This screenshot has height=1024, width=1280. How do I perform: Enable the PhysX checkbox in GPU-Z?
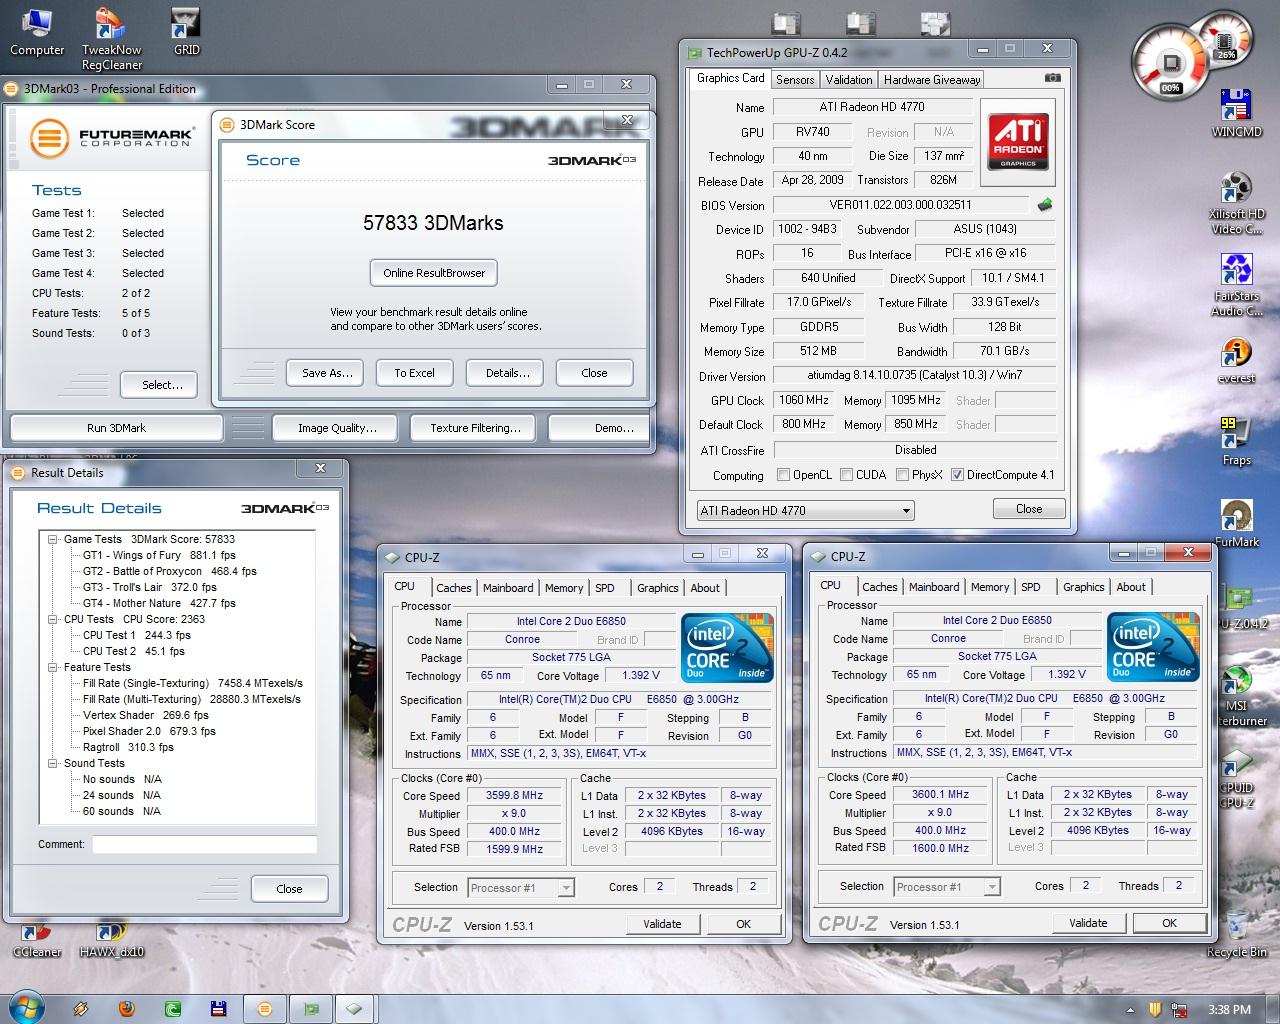pos(902,475)
